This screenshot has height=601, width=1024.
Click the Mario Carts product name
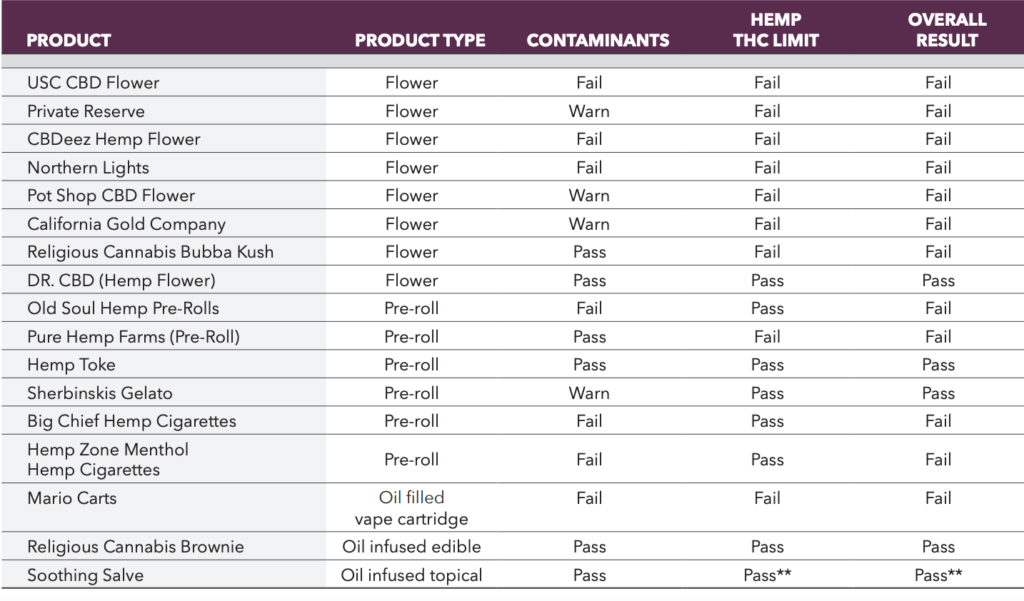pos(72,498)
